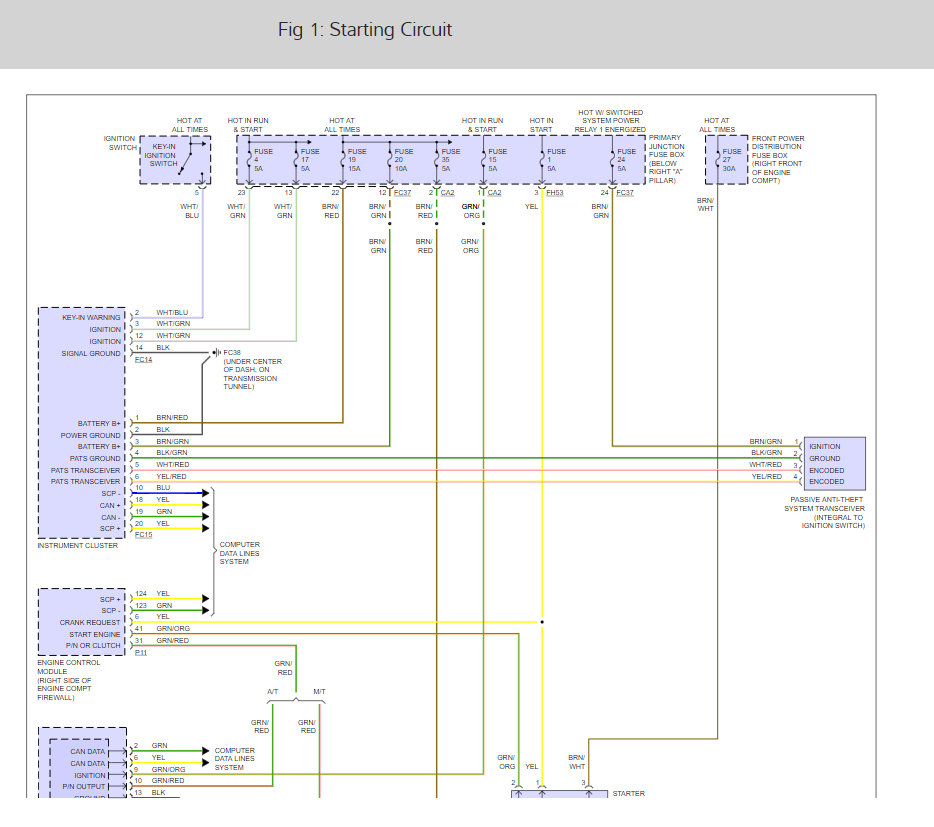Select the KEY-IN WARNING pin label
This screenshot has width=934, height=827.
point(91,318)
